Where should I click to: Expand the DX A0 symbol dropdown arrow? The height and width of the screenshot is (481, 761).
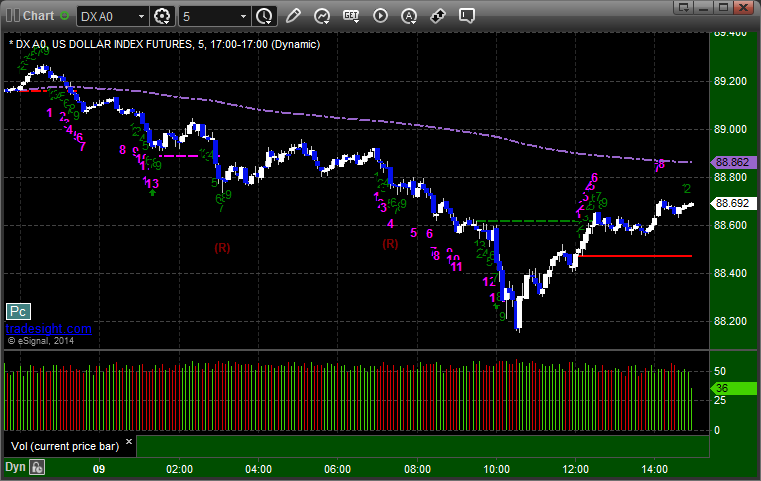click(141, 17)
